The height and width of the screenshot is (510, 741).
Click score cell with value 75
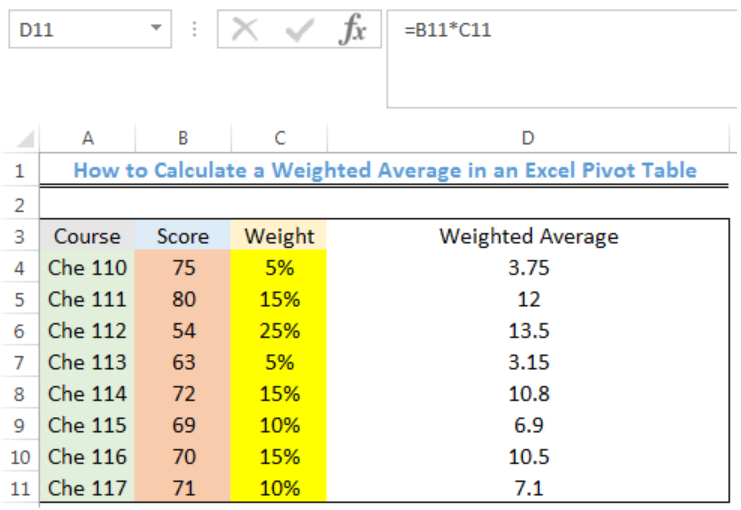pyautogui.click(x=183, y=268)
